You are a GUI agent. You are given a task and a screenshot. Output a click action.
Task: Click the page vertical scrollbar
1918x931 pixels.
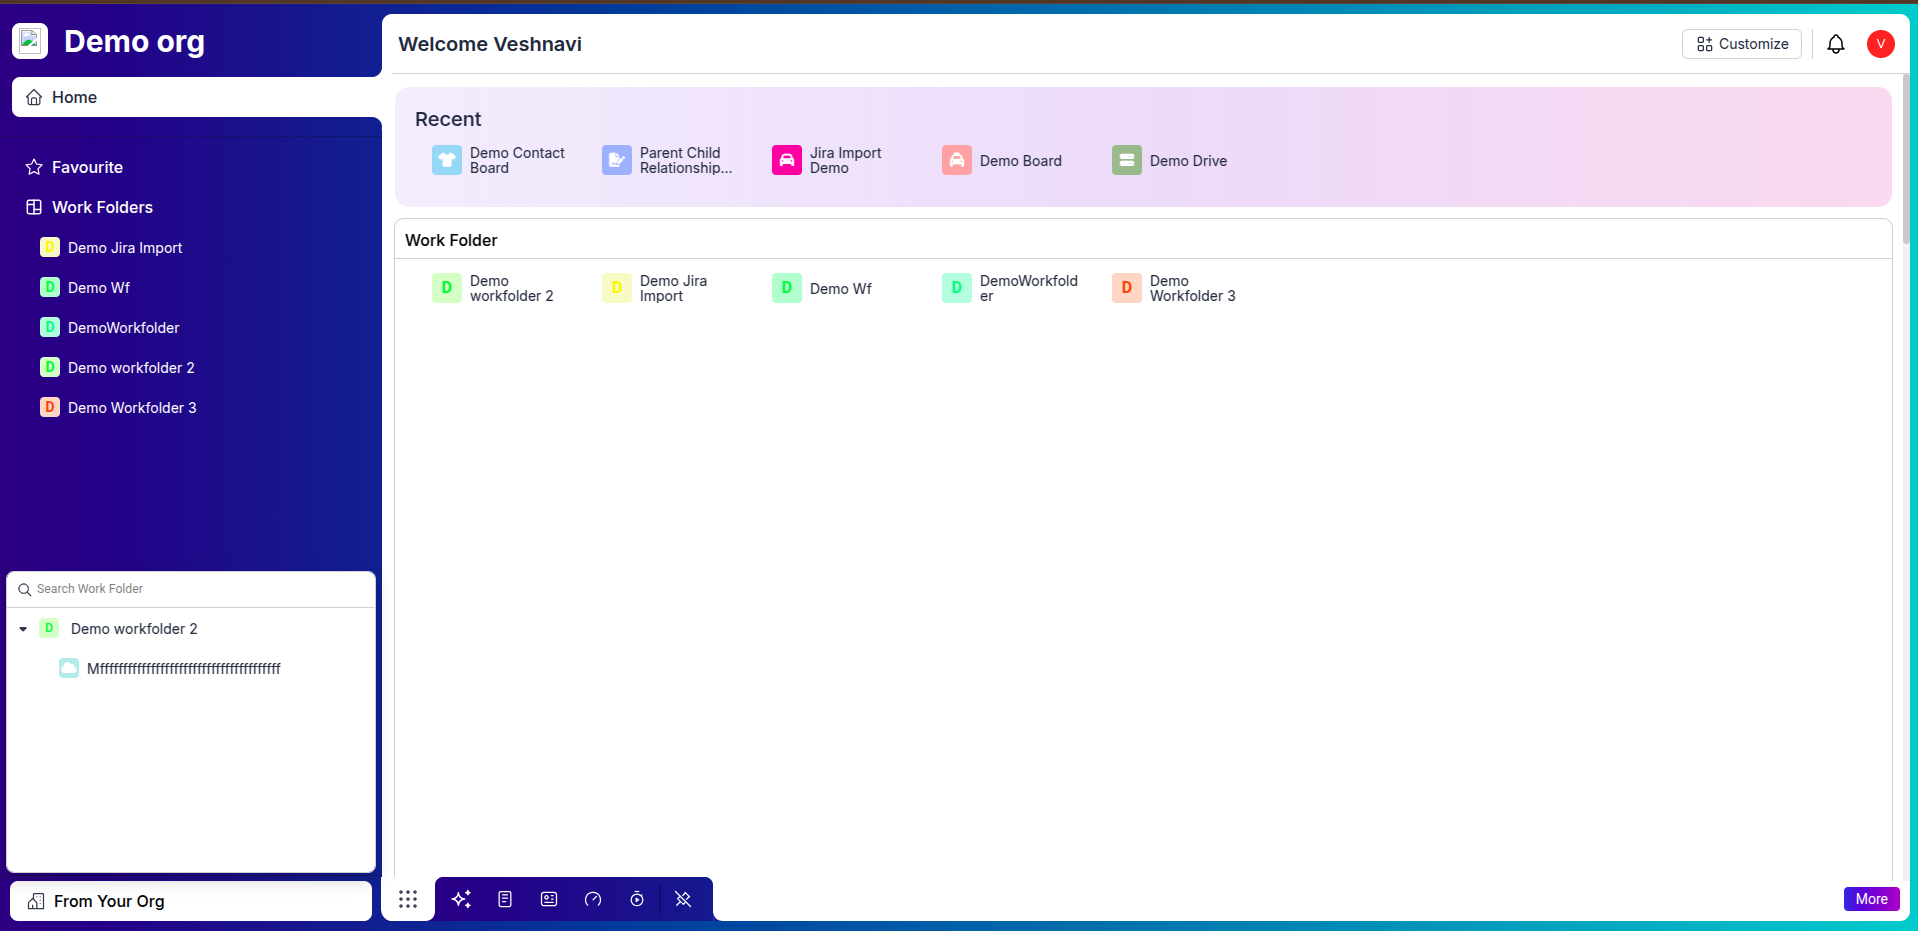pos(1906,158)
